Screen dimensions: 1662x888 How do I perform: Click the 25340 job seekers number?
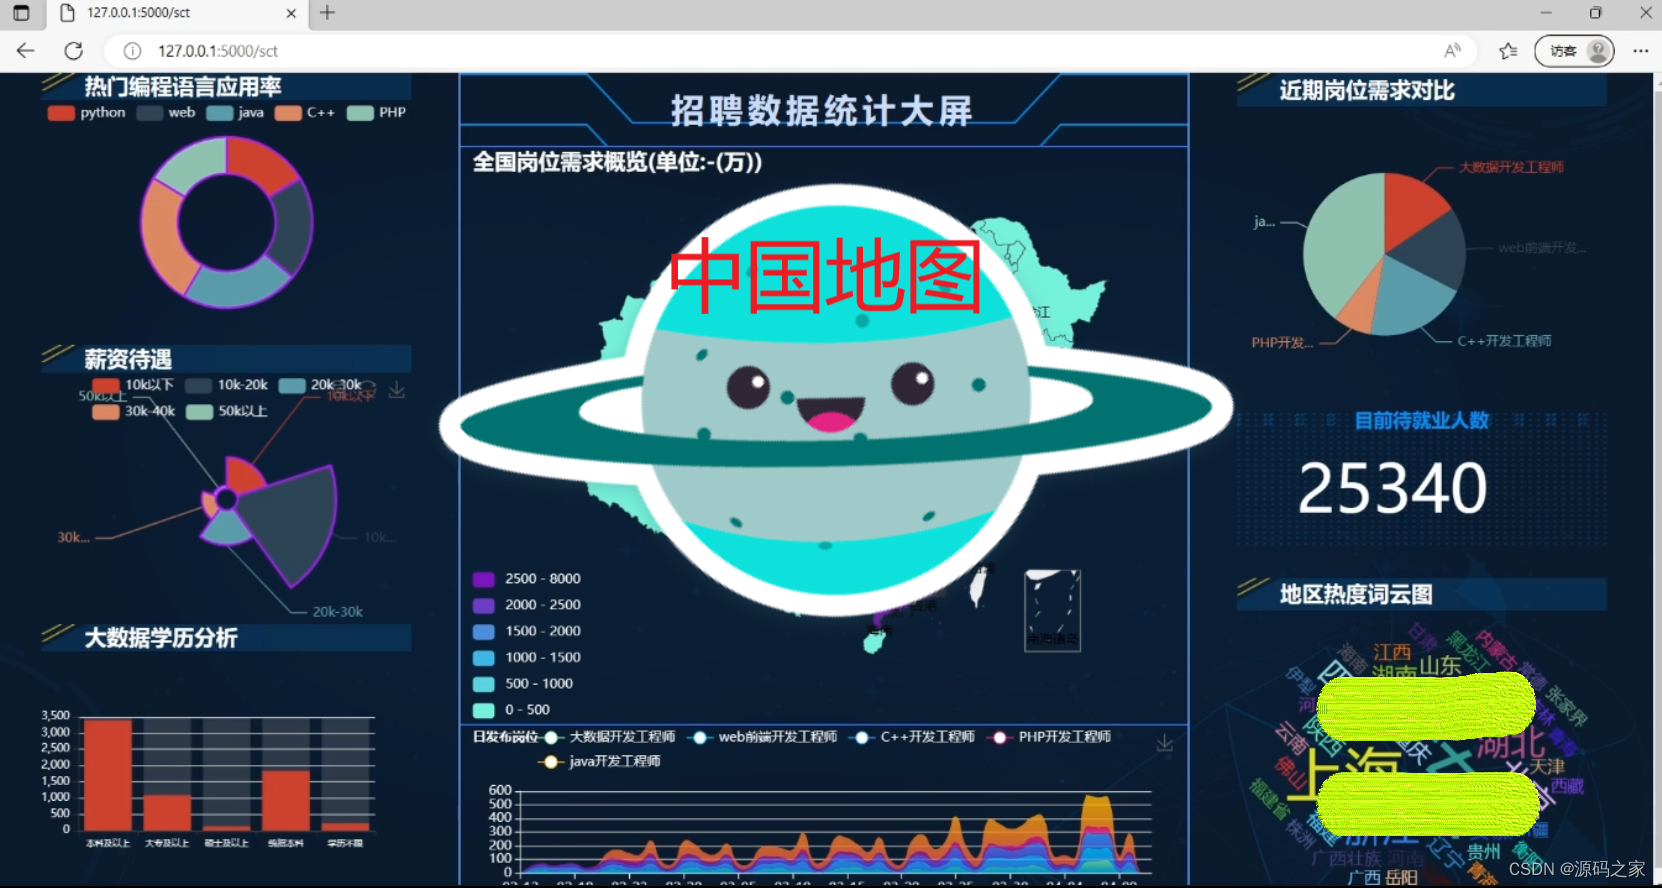[x=1392, y=489]
